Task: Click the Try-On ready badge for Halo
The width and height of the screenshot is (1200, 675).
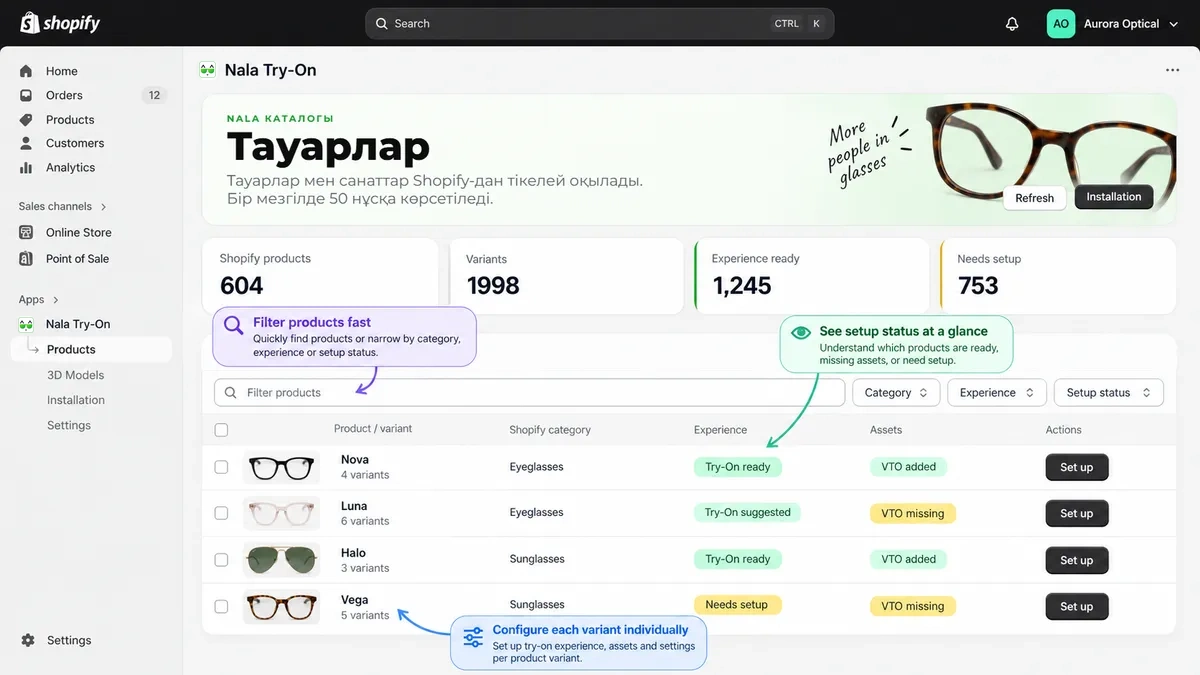Action: tap(738, 559)
